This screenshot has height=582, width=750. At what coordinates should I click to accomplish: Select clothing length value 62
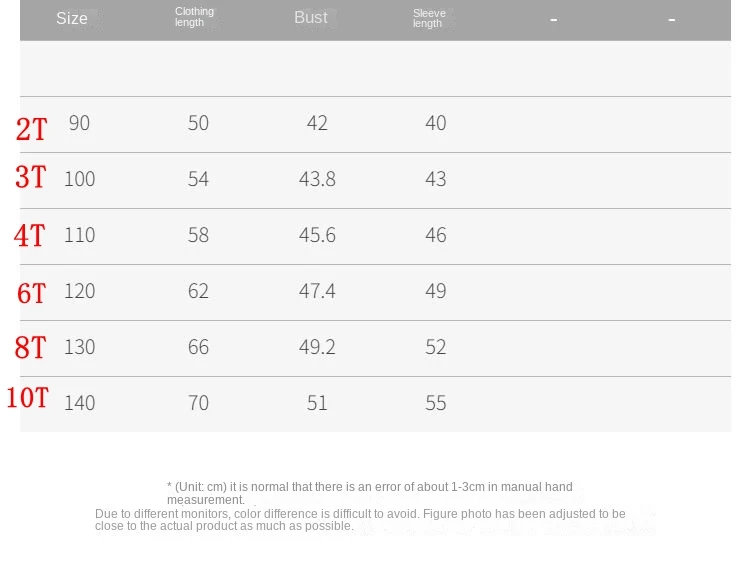pos(198,291)
